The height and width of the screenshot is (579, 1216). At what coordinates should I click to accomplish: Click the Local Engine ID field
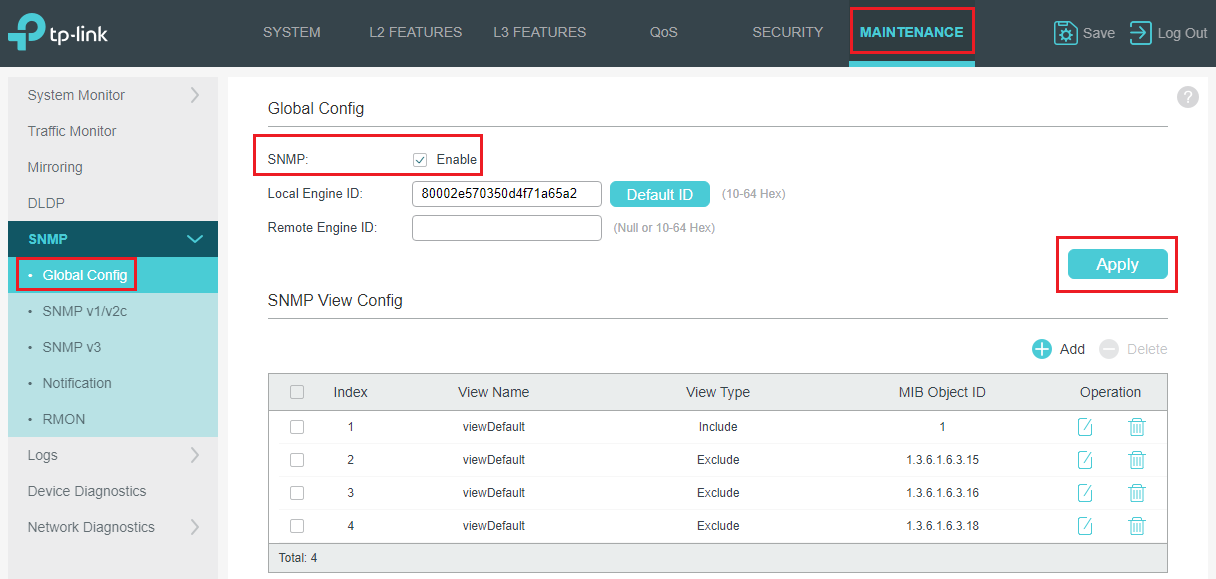tap(507, 194)
